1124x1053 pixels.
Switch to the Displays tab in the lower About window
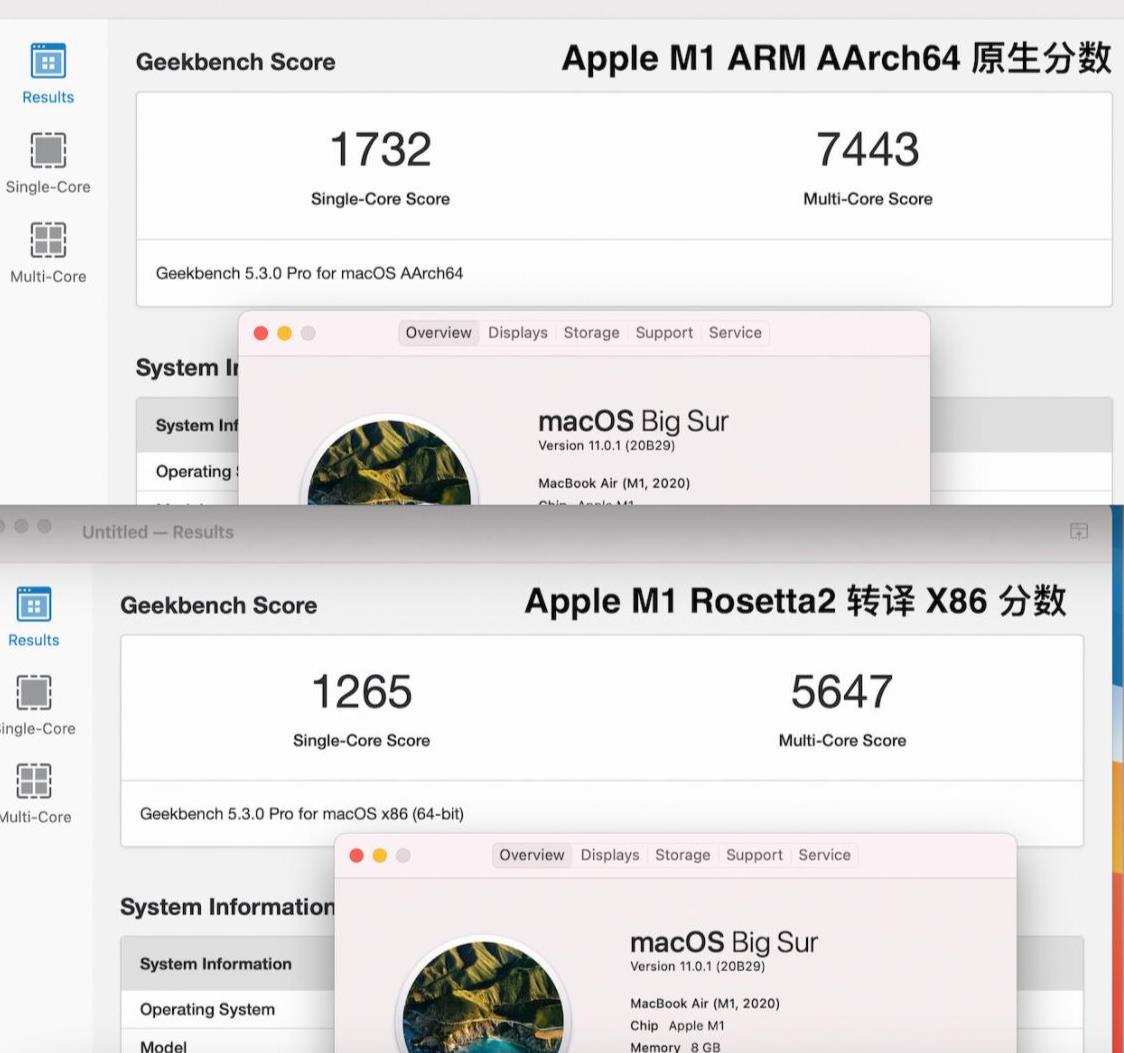pyautogui.click(x=610, y=855)
